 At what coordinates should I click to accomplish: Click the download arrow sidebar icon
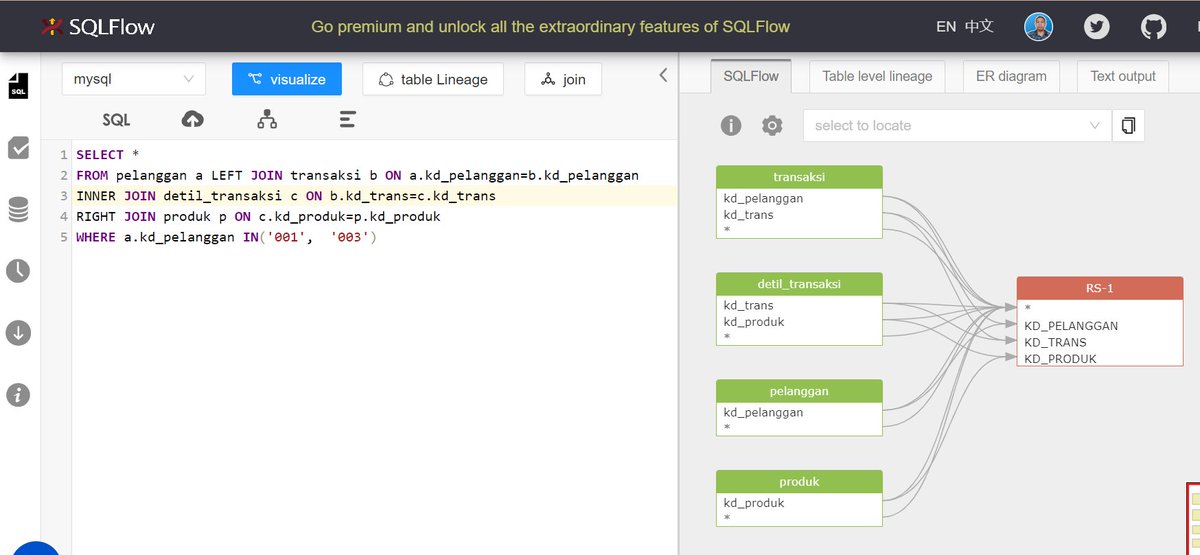pos(18,333)
